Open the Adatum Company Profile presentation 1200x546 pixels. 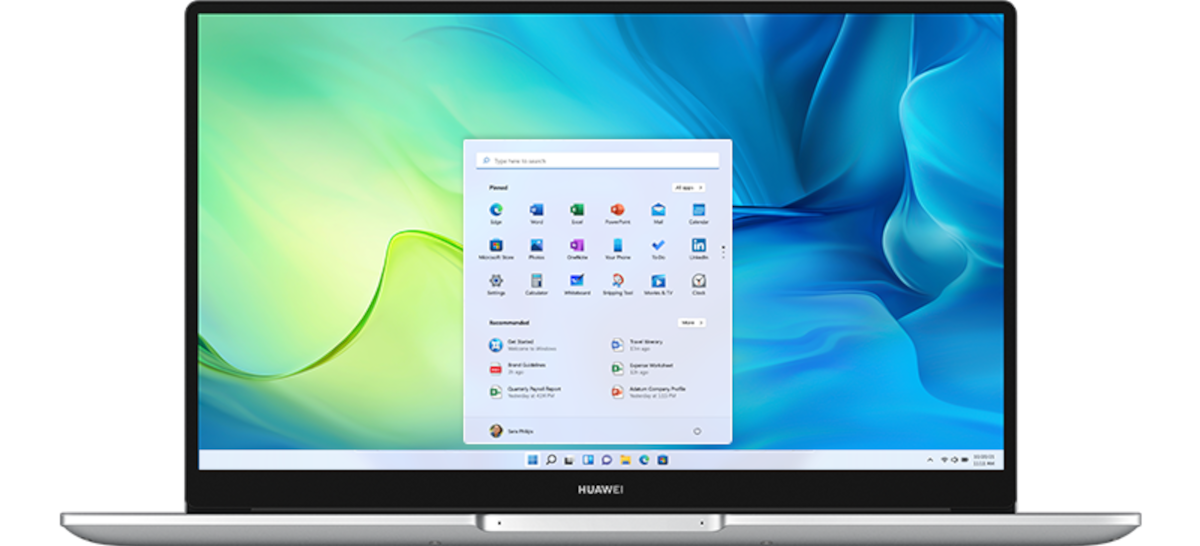648,391
